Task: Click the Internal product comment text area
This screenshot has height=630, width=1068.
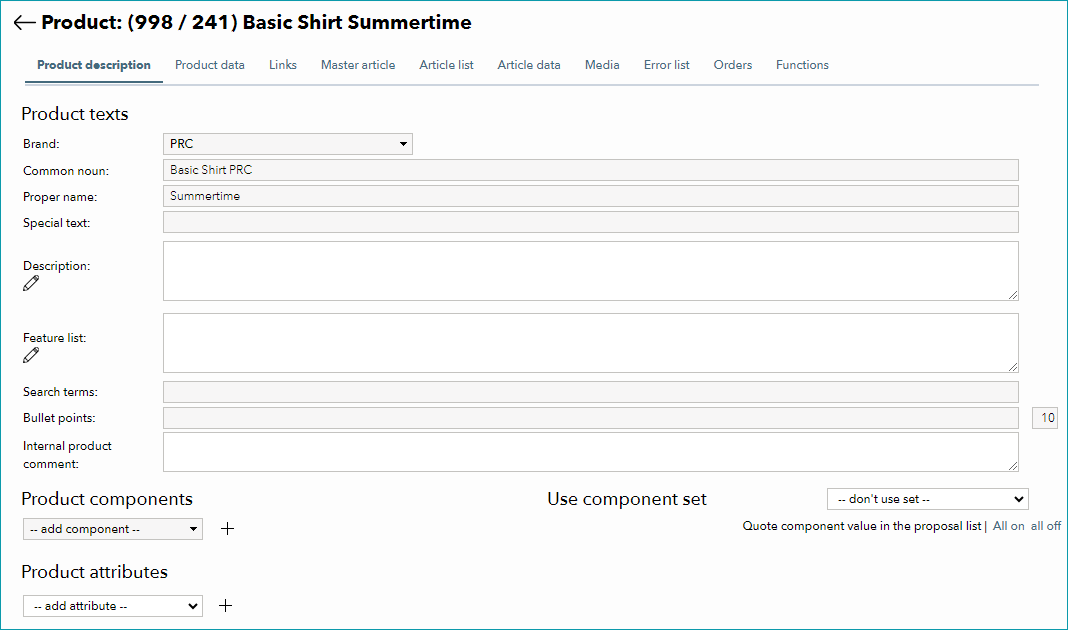Action: tap(591, 452)
